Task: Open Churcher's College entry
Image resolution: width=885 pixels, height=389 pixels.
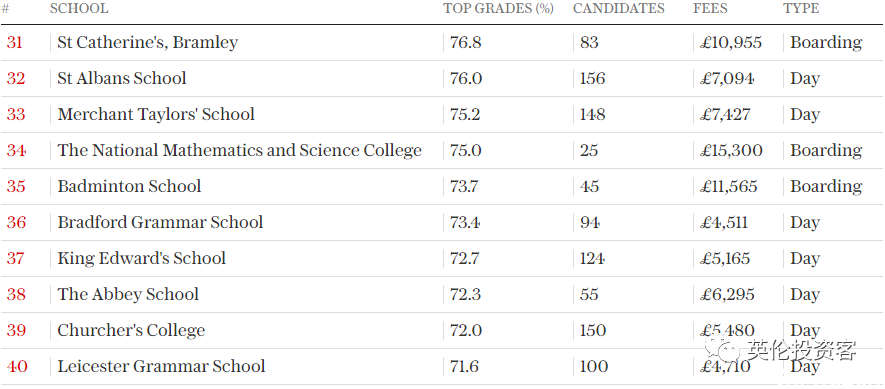Action: 131,330
